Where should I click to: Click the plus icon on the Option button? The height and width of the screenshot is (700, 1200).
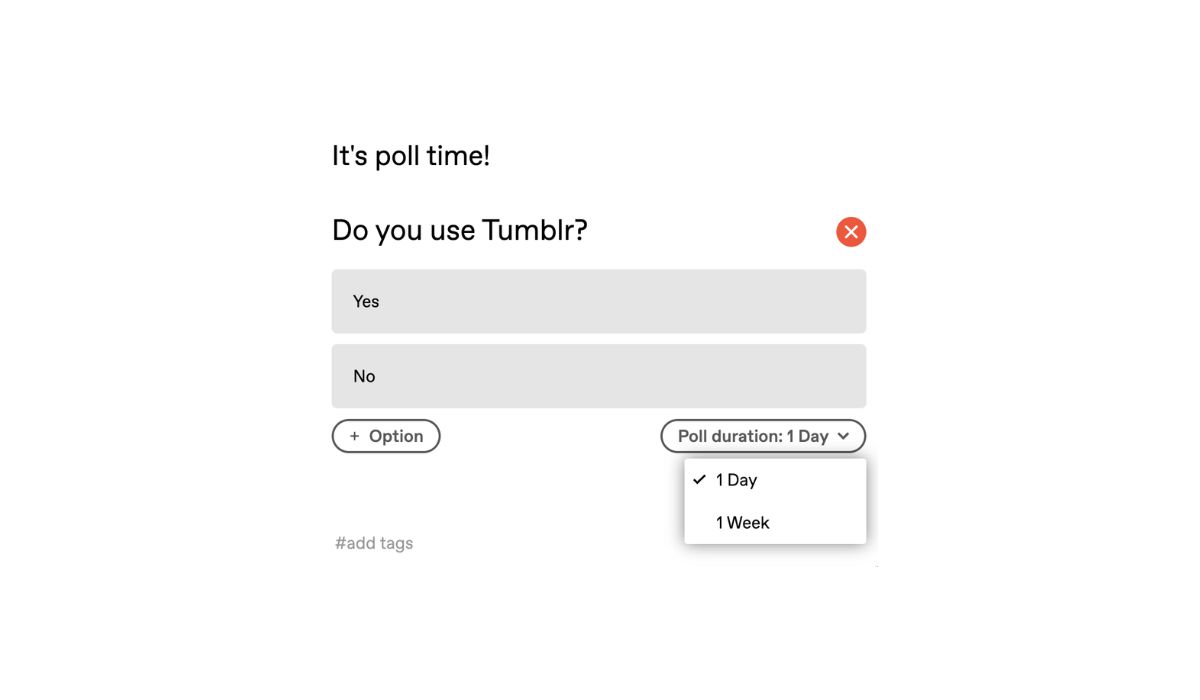click(354, 436)
